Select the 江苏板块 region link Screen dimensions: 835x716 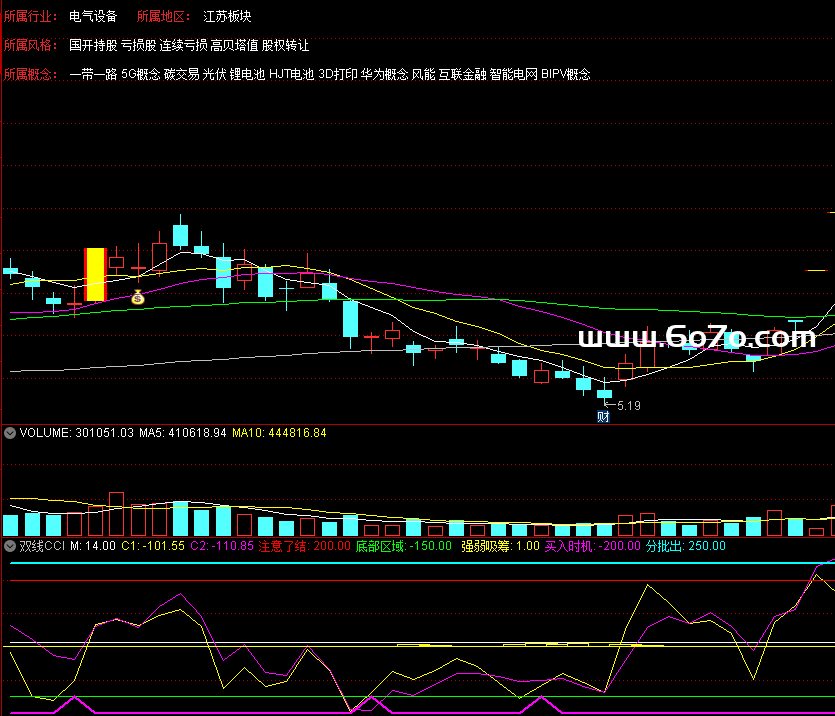coord(227,16)
